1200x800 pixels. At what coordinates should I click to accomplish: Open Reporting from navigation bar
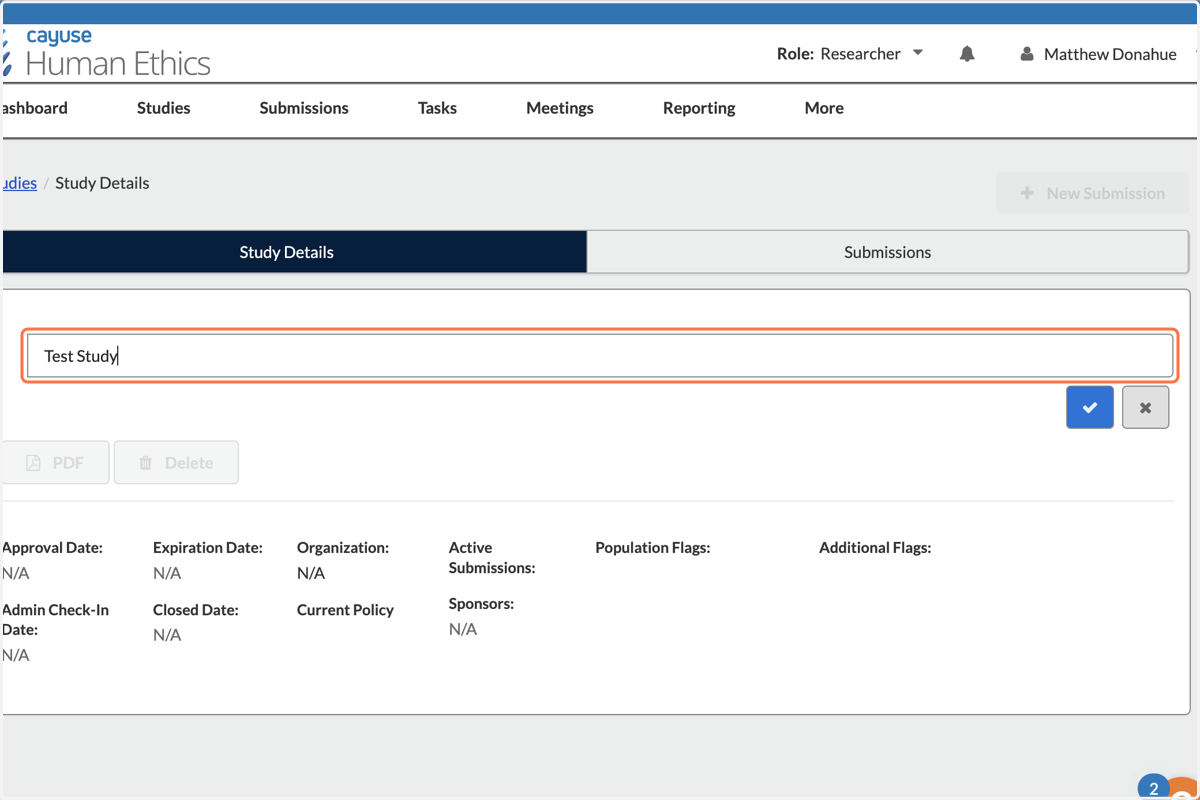[699, 108]
